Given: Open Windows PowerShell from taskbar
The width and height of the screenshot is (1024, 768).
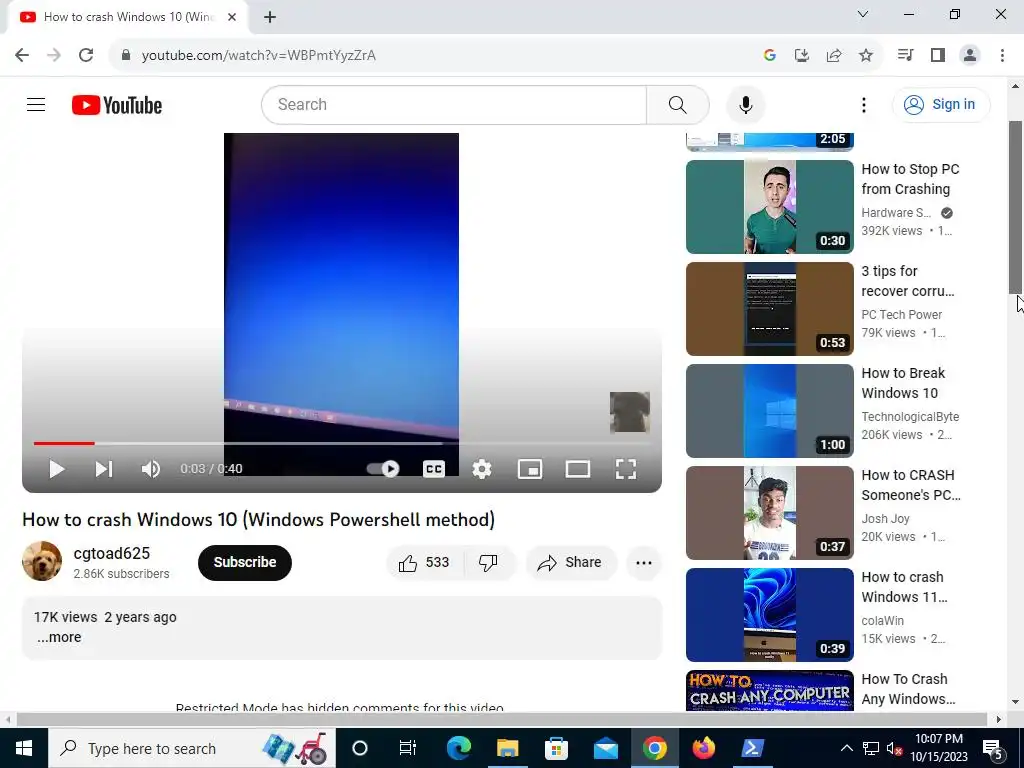Looking at the screenshot, I should 752,748.
